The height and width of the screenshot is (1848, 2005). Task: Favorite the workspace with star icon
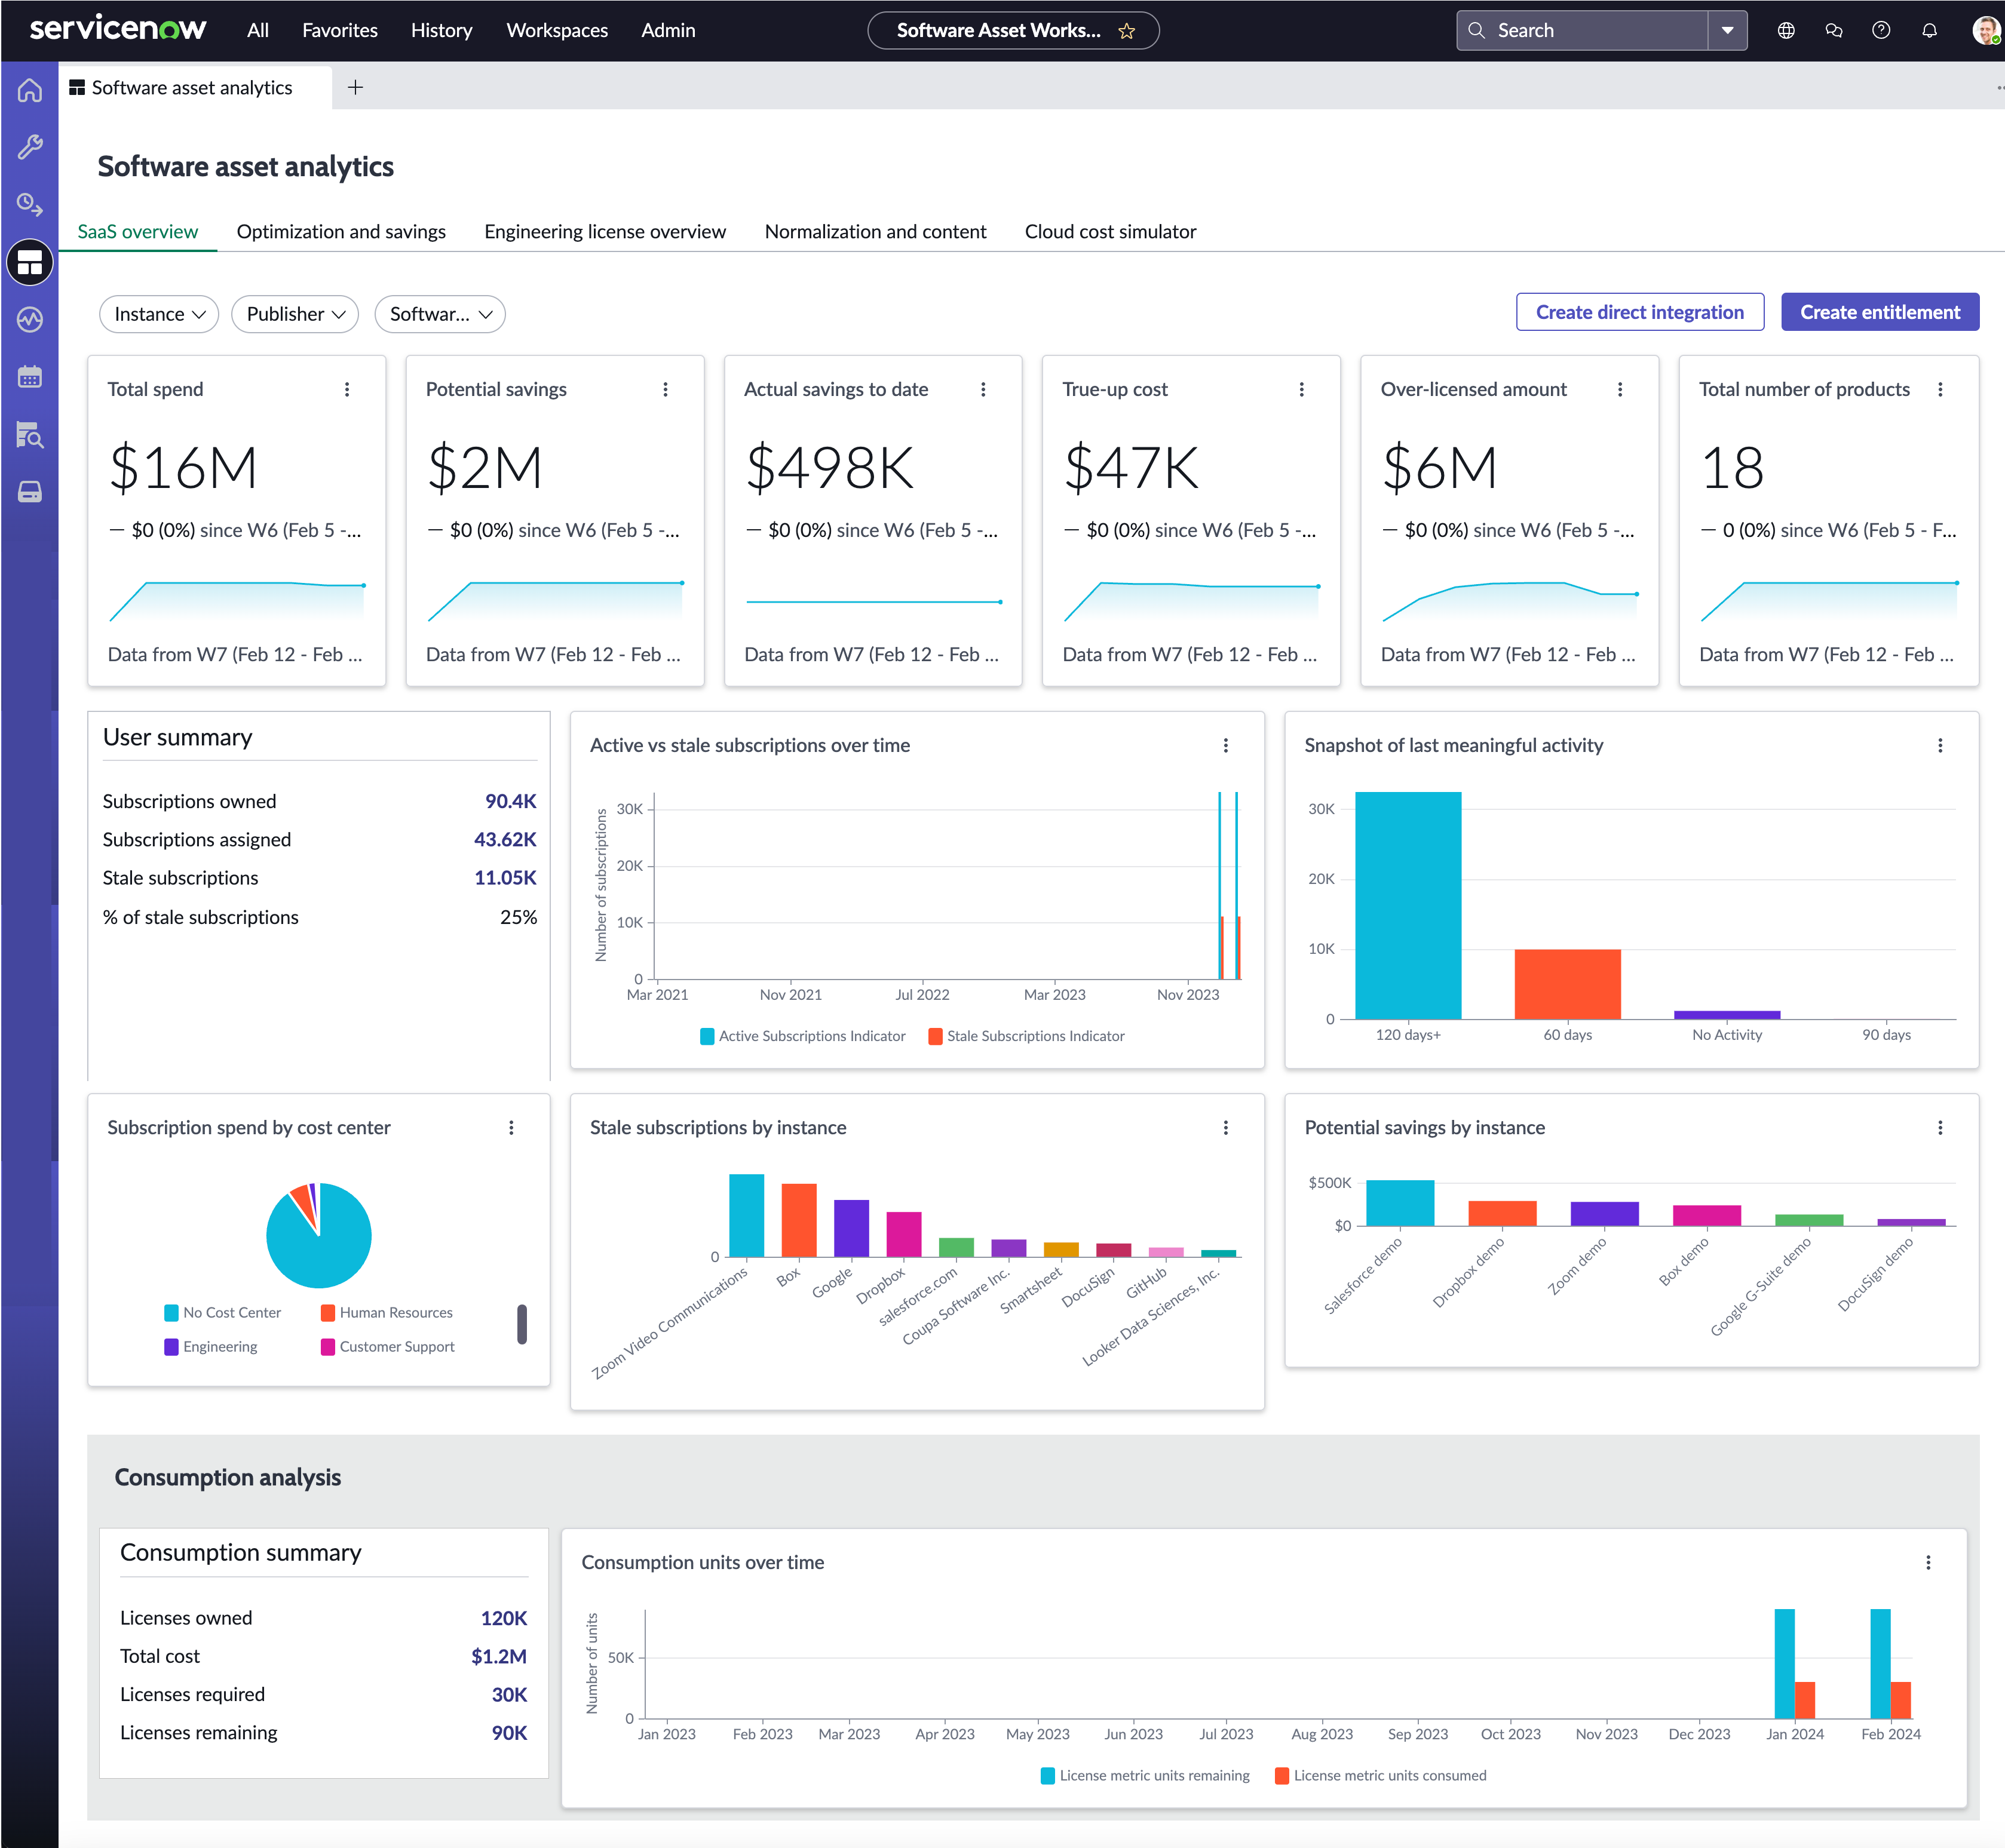click(x=1127, y=31)
